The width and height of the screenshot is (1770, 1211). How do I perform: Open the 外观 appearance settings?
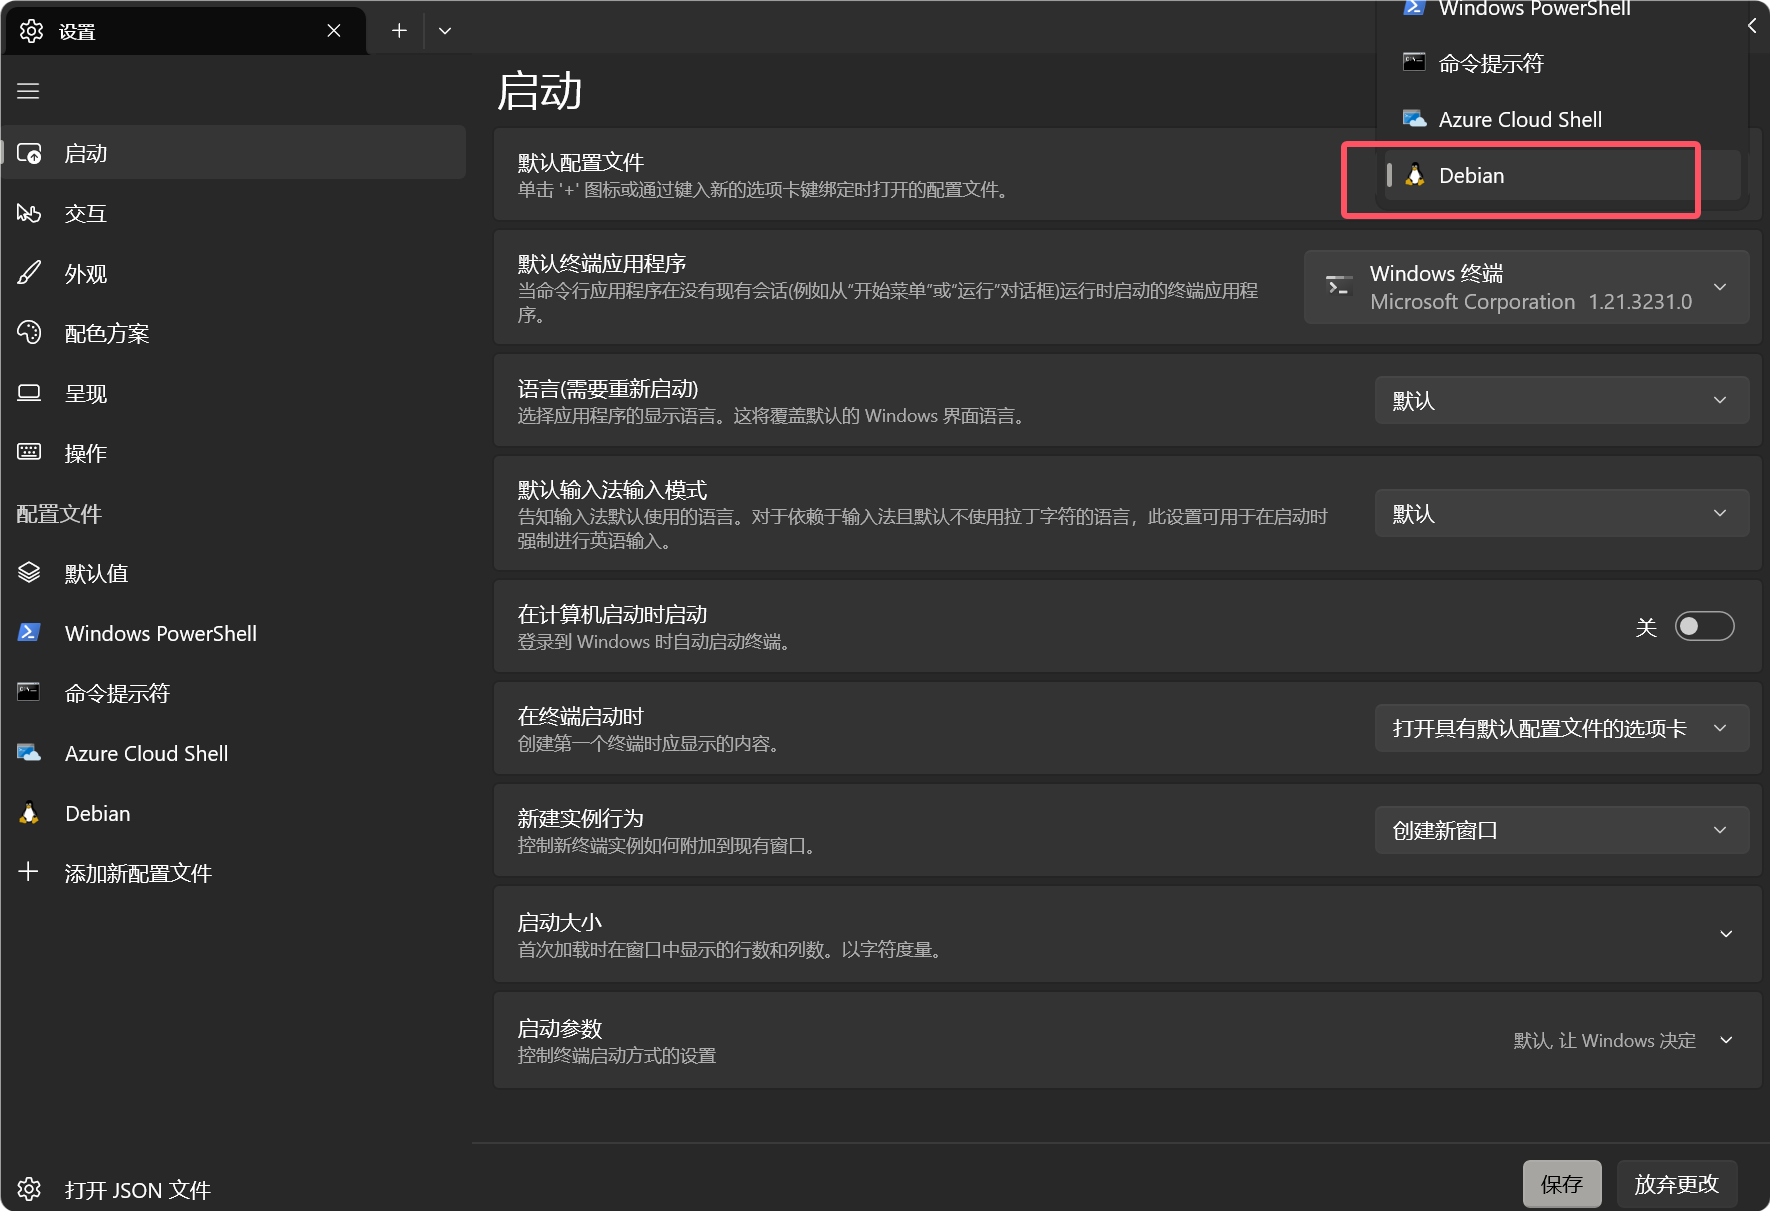(86, 272)
